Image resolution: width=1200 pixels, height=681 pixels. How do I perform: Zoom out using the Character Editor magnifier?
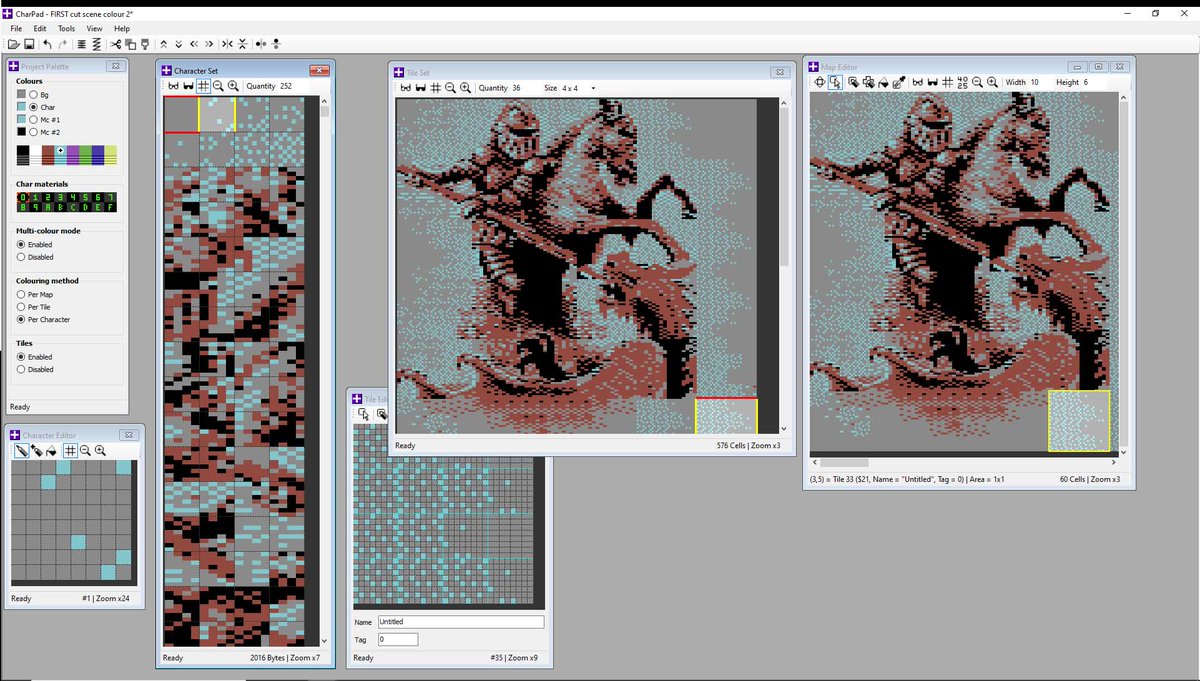tap(85, 451)
